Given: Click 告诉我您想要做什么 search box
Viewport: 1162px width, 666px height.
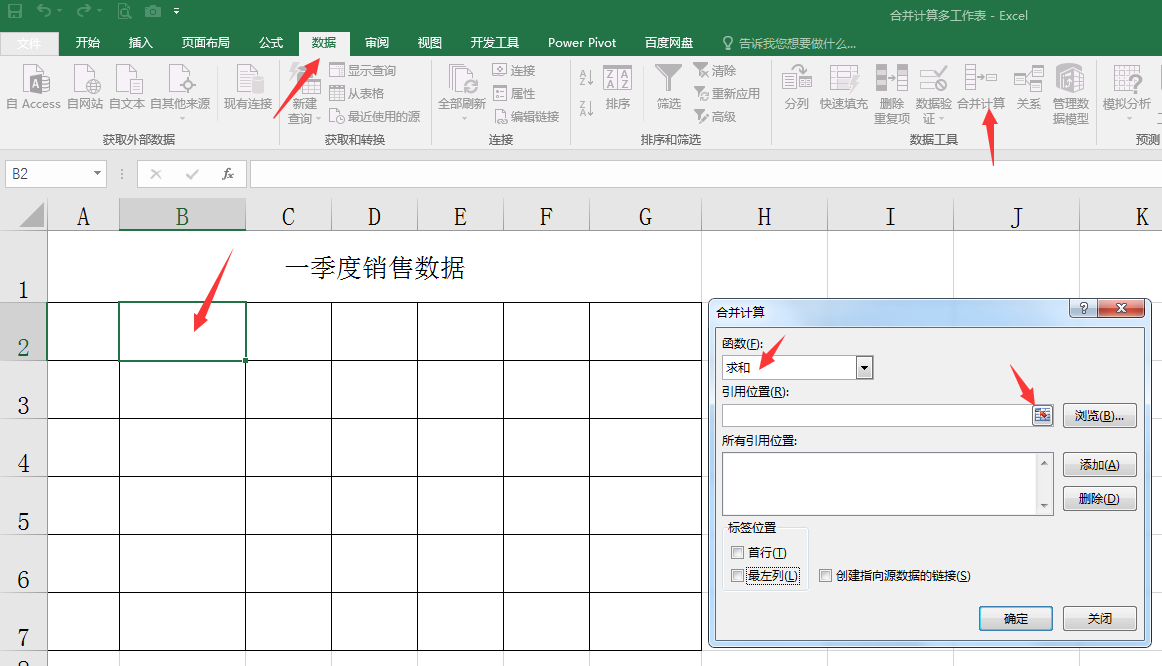Looking at the screenshot, I should click(x=790, y=44).
